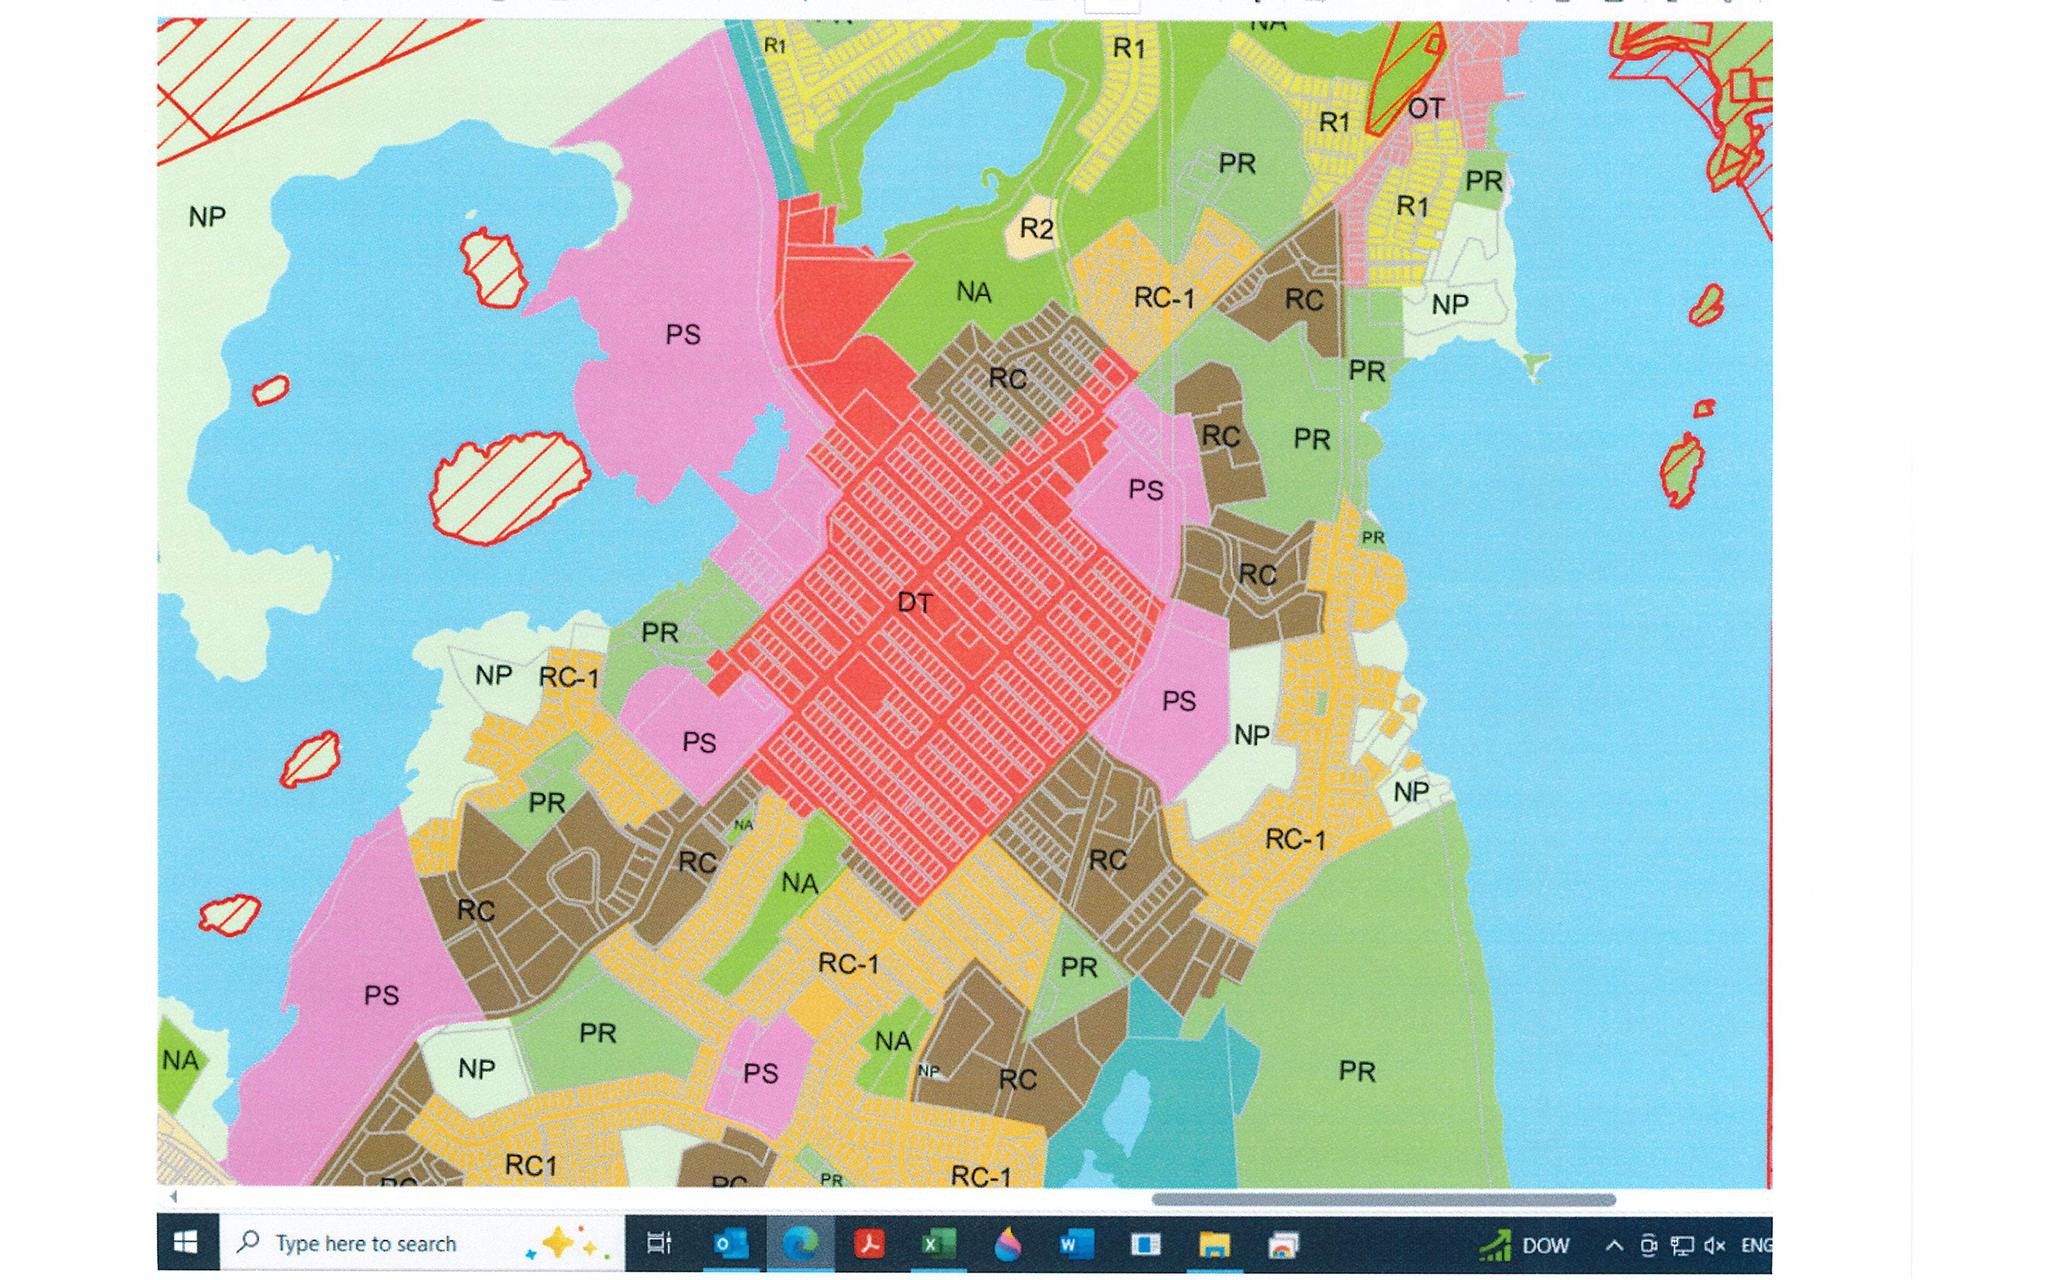This screenshot has width=2048, height=1280.
Task: Click the horizontal scrollbar thumb
Action: 1383,1199
